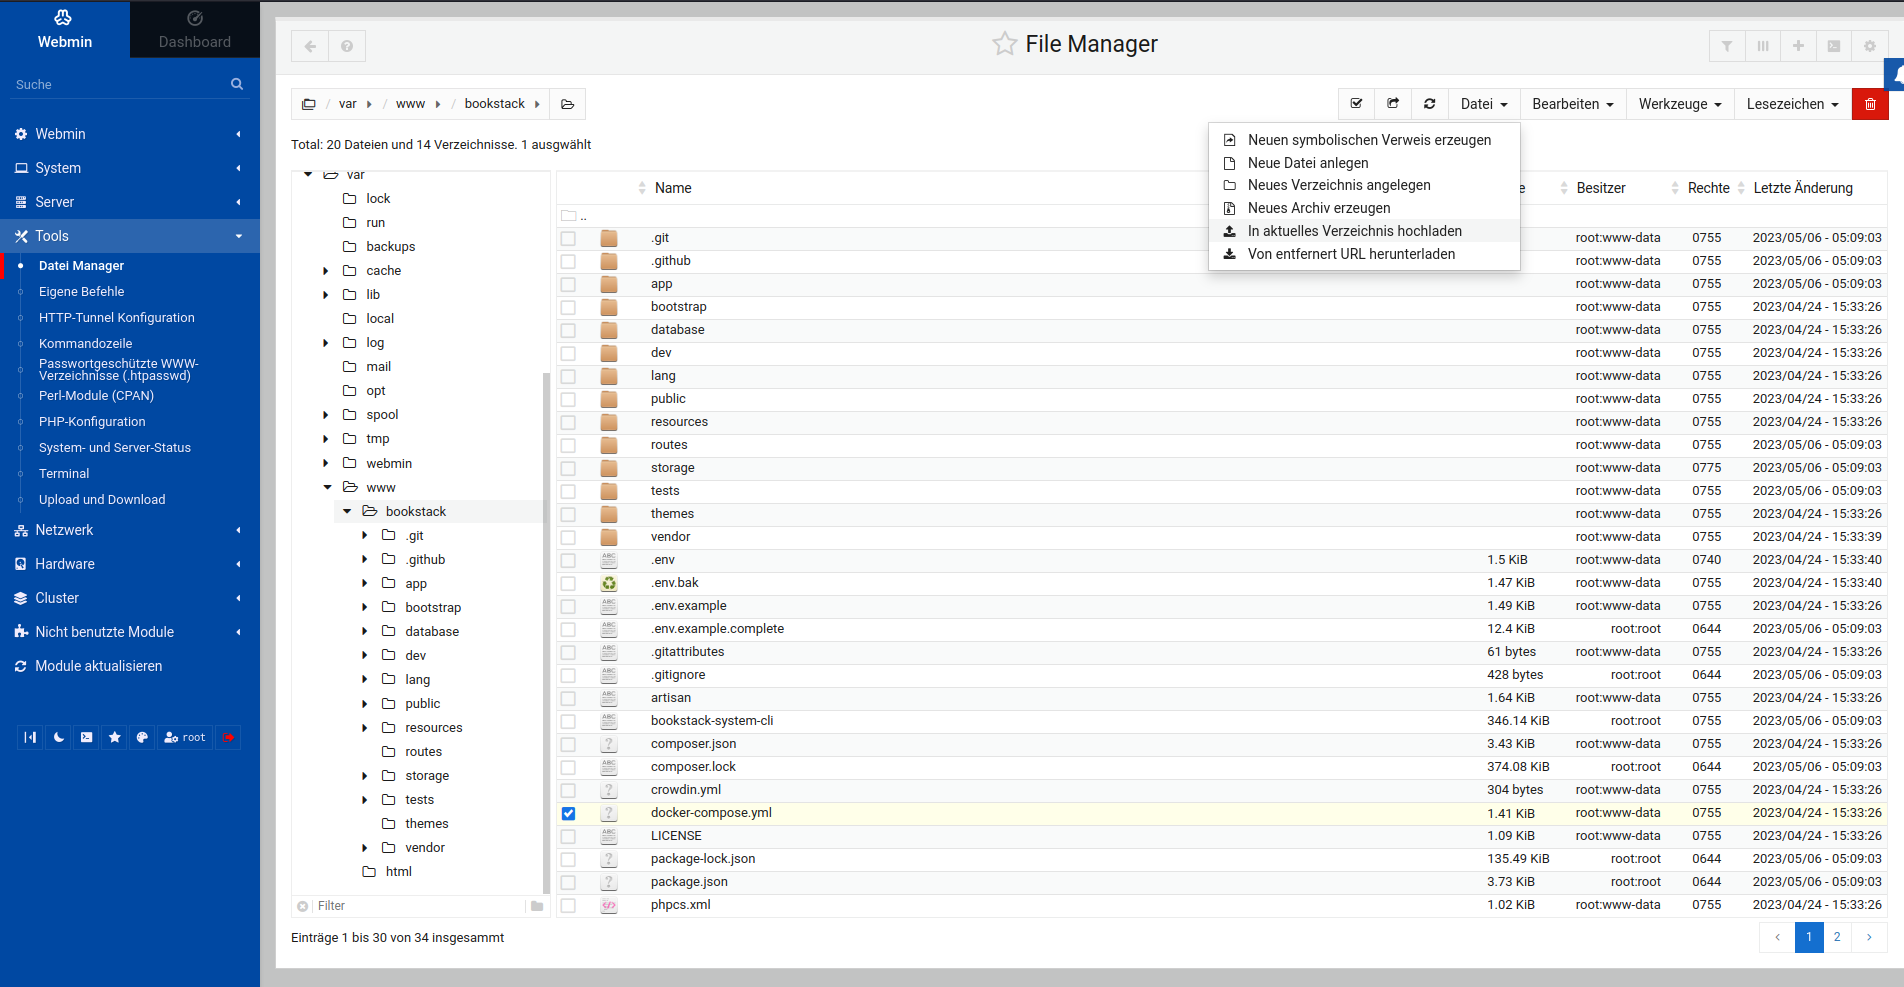Open the Bearbeiten dropdown

[1573, 104]
